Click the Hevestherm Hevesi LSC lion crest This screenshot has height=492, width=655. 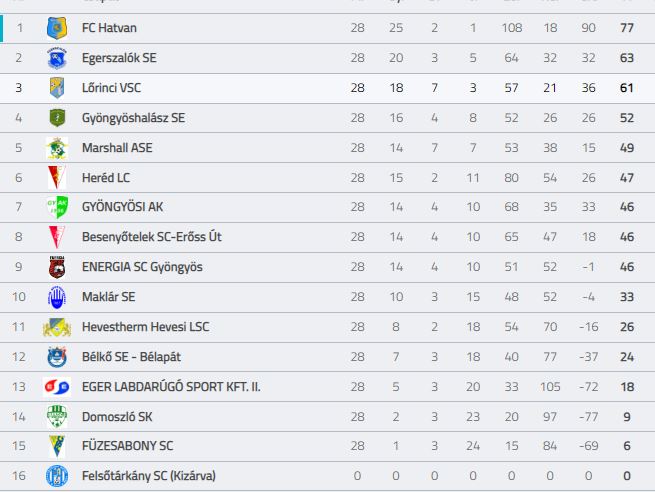[57, 327]
